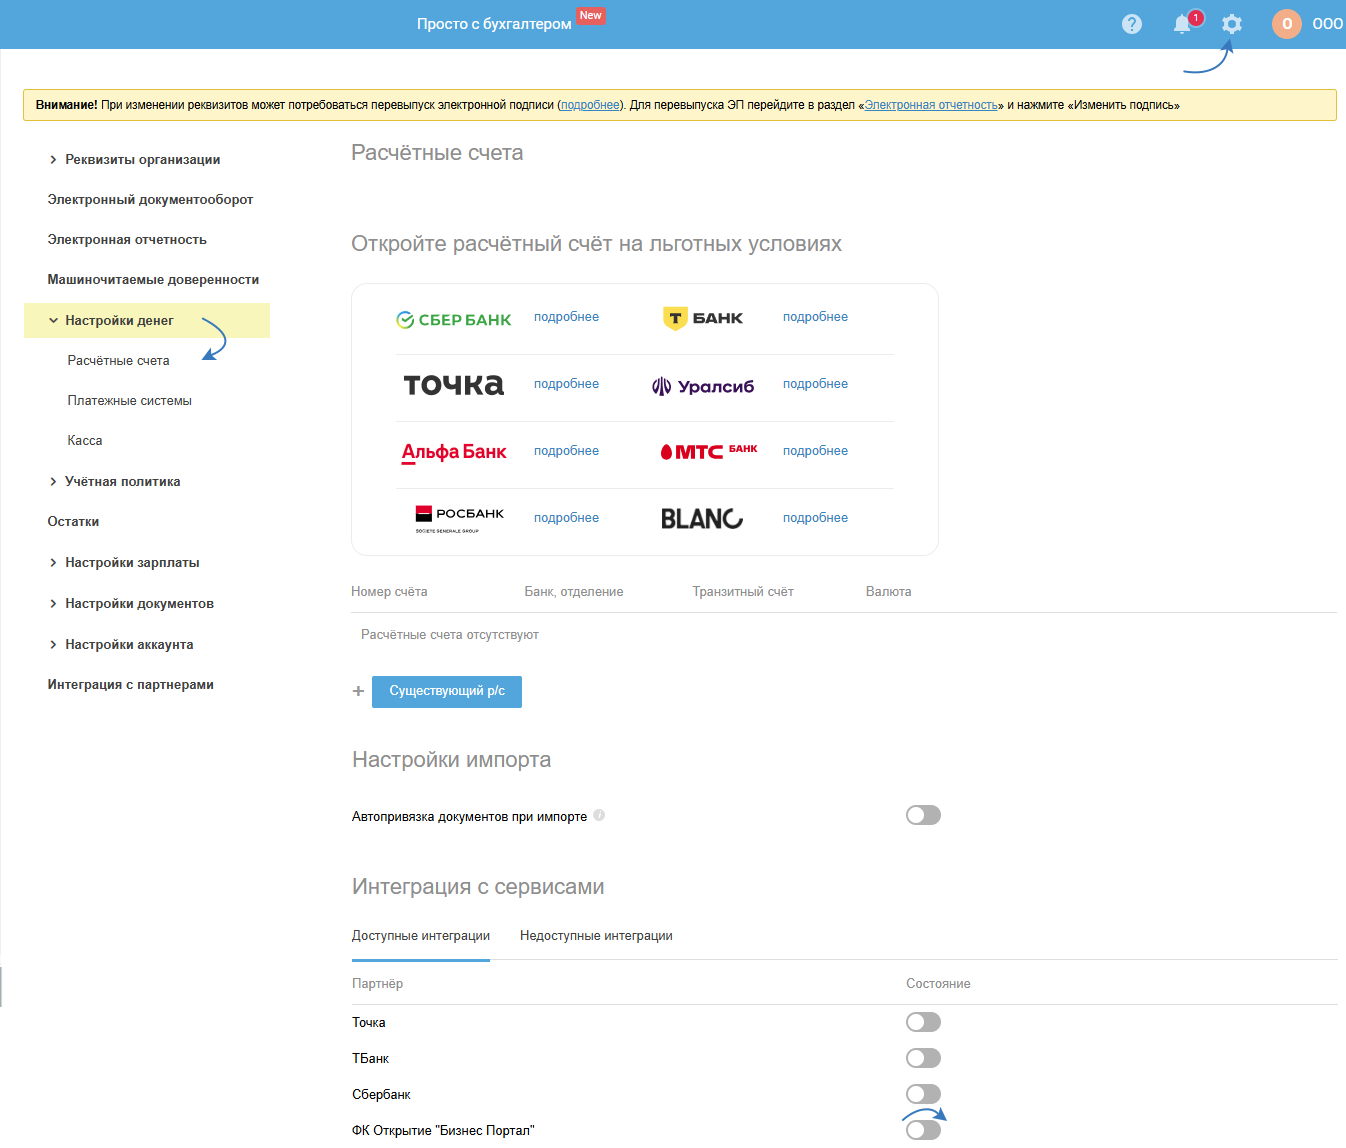Click Расчётные счета отсутствуют message

point(450,635)
